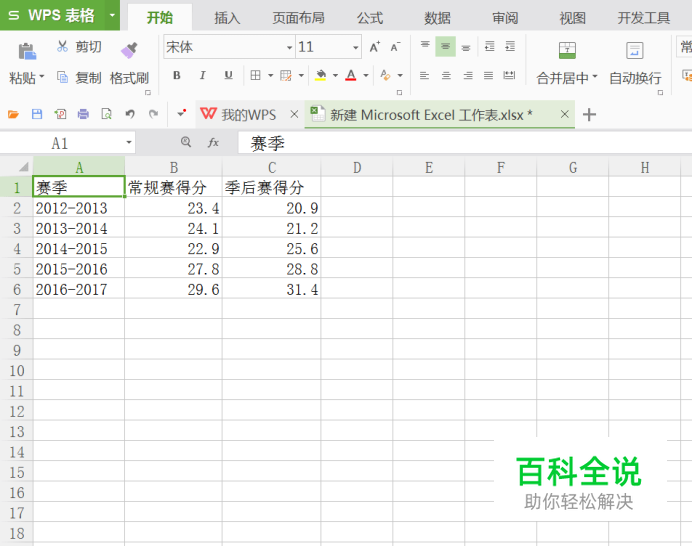Select row 7 header
This screenshot has width=692, height=546.
(17, 310)
